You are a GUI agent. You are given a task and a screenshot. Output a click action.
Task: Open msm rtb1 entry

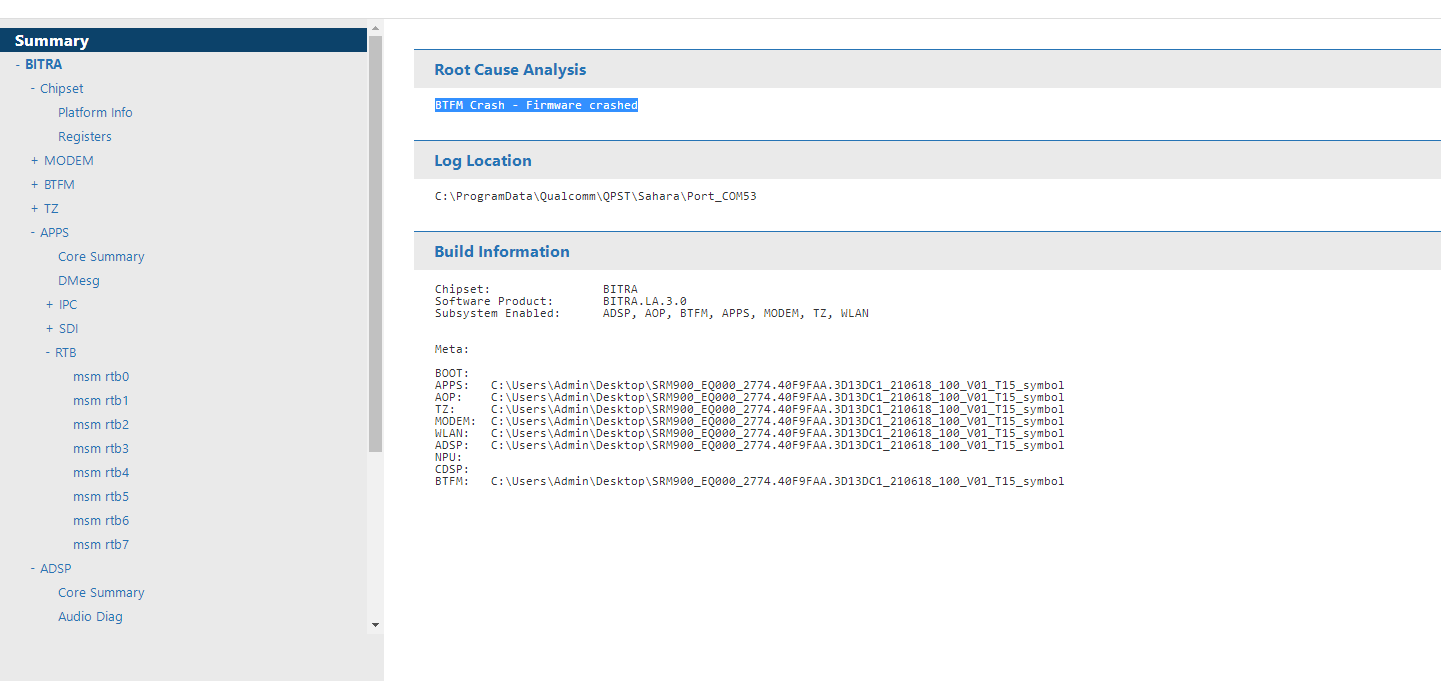101,400
